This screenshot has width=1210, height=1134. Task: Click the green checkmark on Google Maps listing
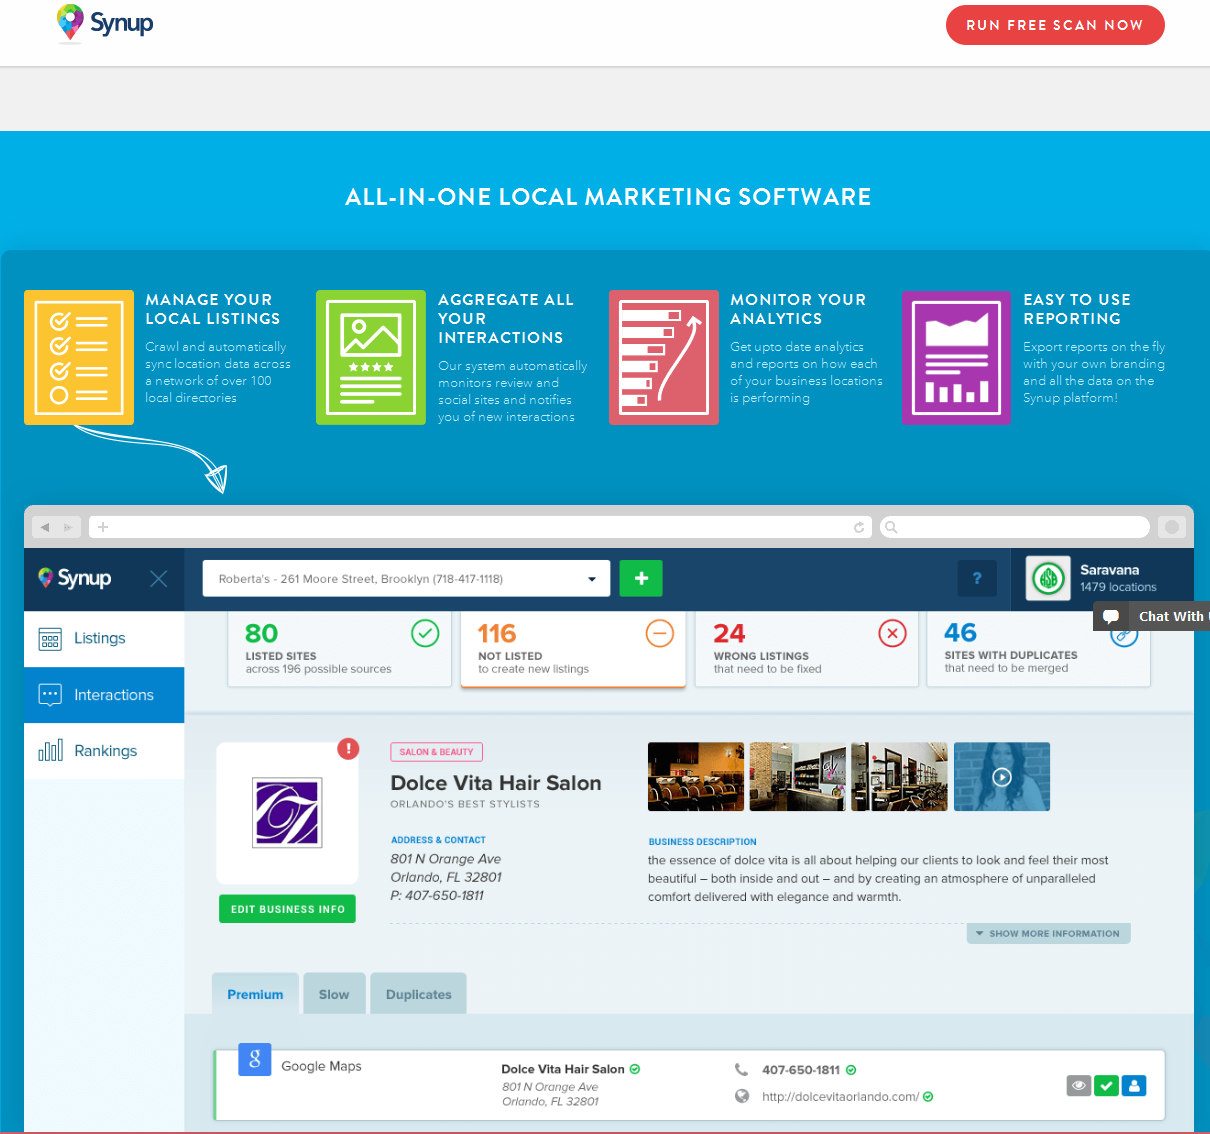[1106, 1085]
